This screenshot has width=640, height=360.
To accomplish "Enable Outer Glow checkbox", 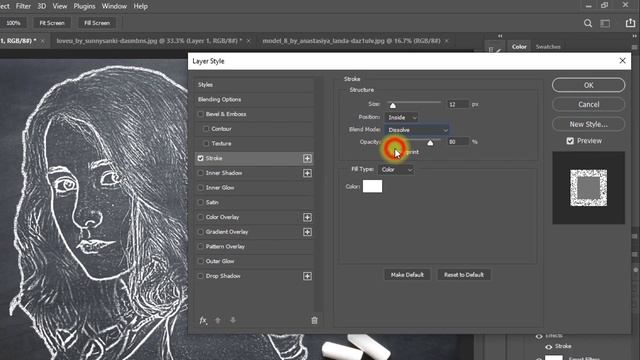I will [200, 261].
